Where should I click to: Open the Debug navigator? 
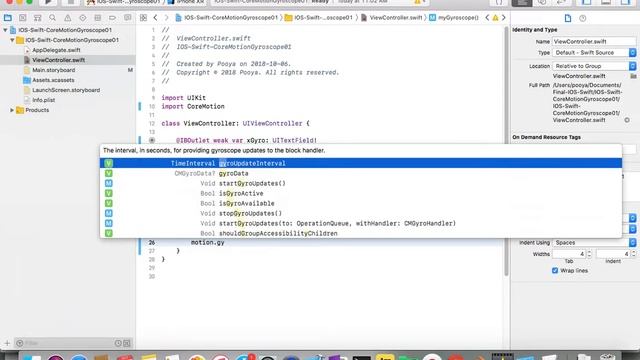pyautogui.click(x=98, y=18)
